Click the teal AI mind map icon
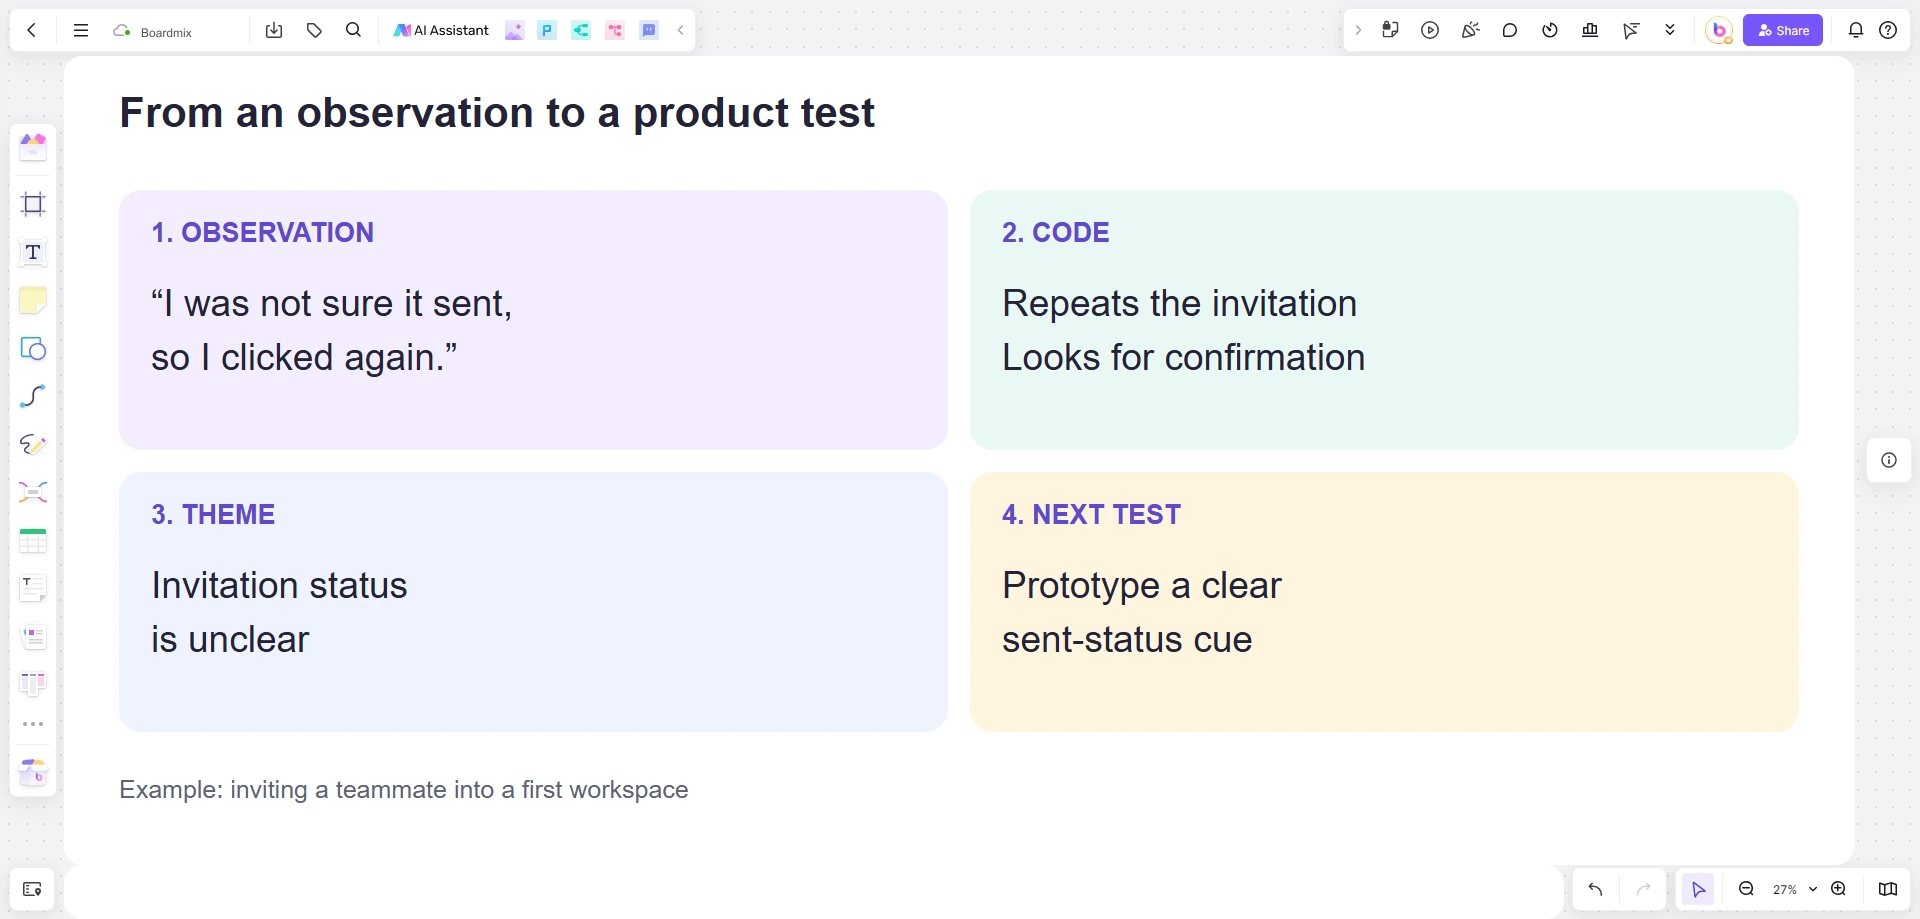The image size is (1920, 919). 581,30
